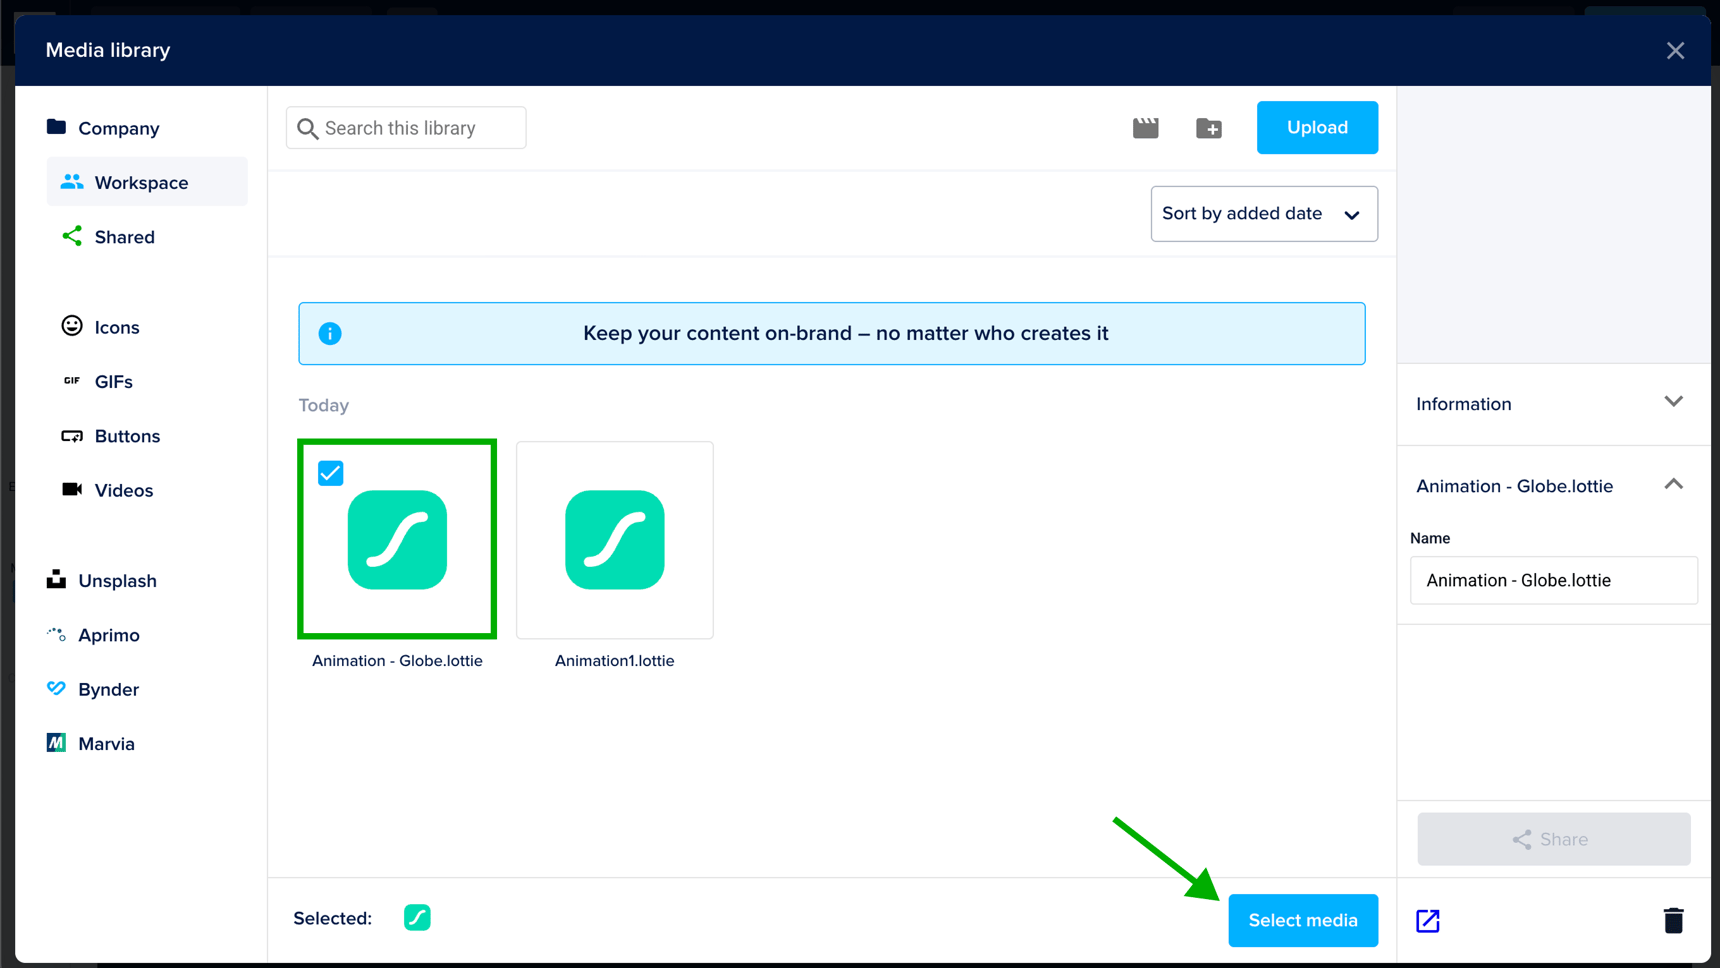Open the Sort by added date dropdown

click(x=1263, y=214)
